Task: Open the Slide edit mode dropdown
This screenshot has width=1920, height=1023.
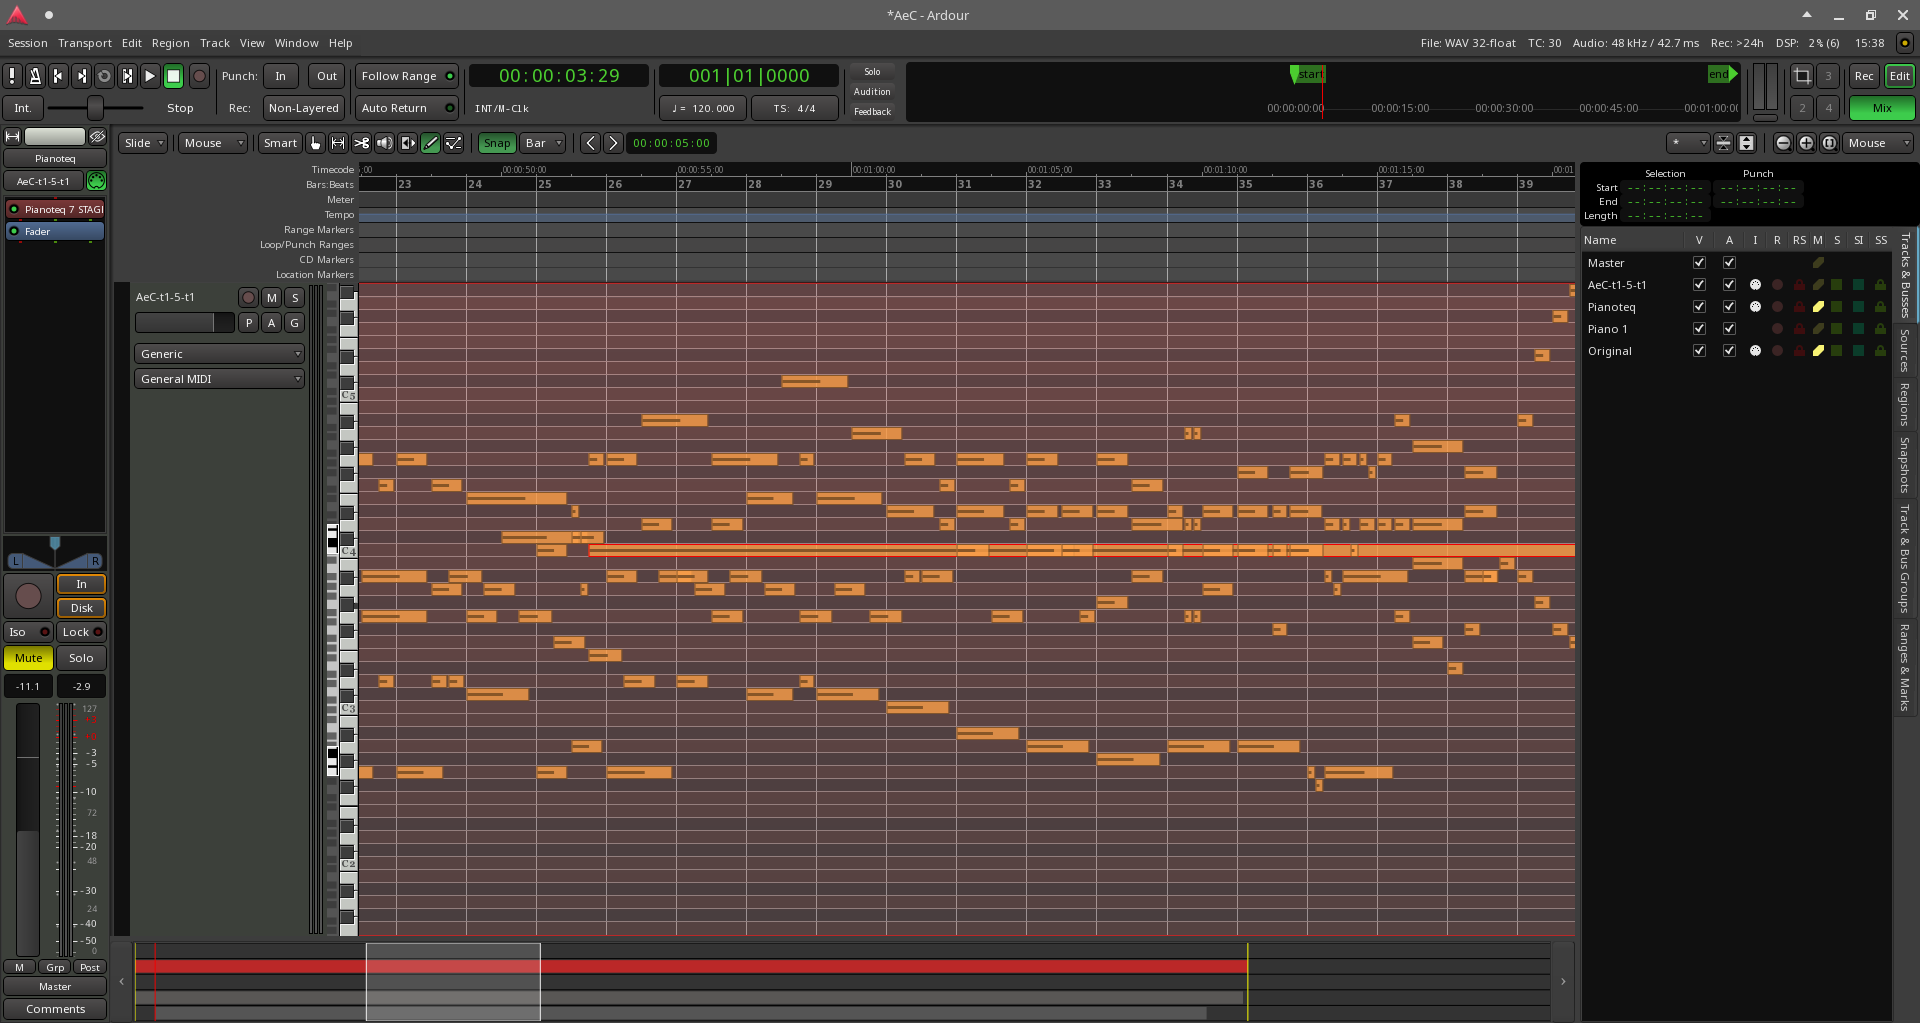Action: click(143, 143)
